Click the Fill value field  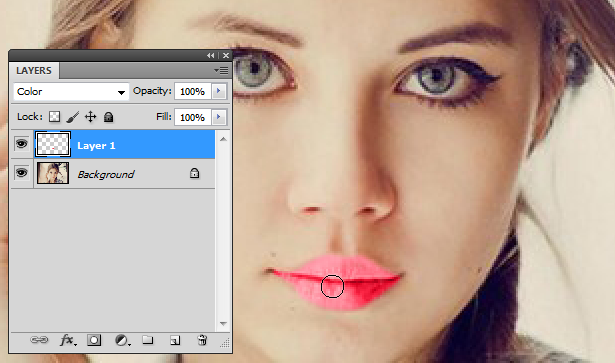(x=193, y=117)
